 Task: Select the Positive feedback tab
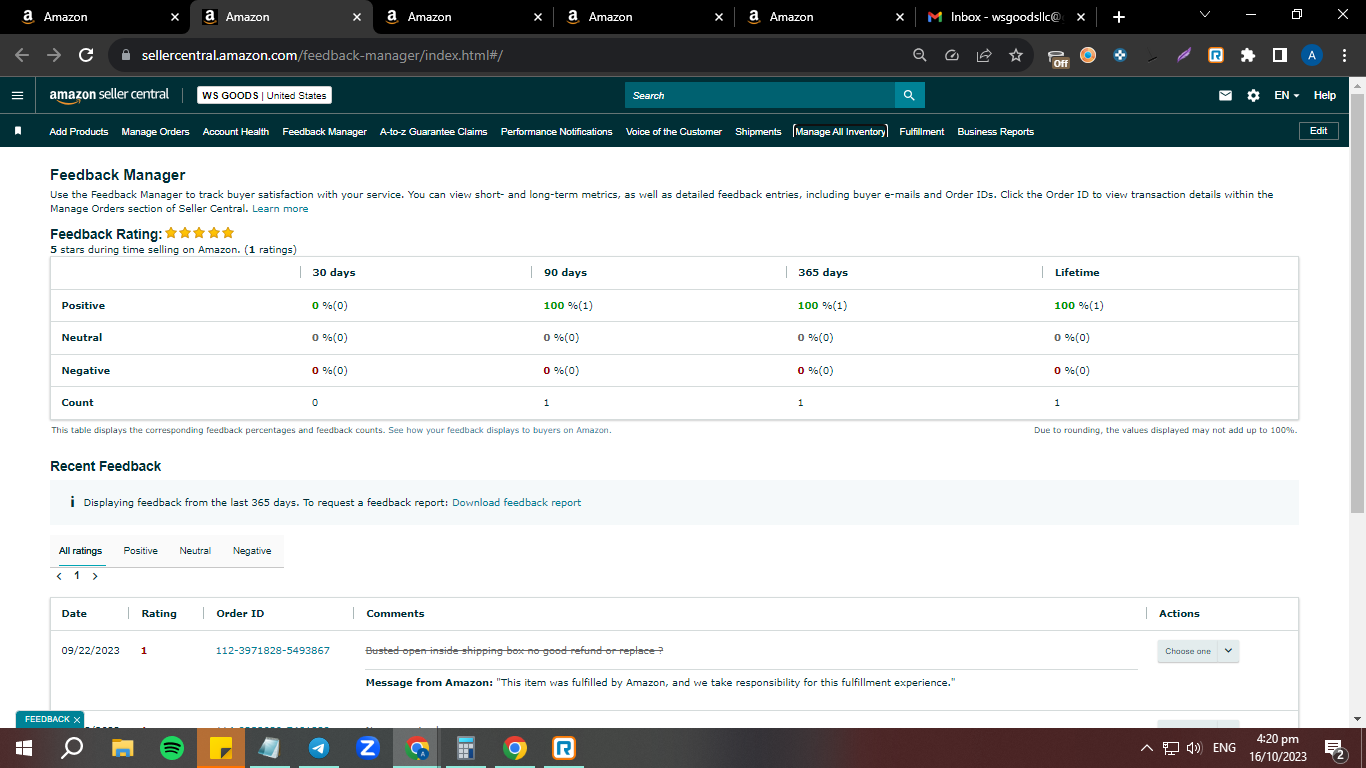[x=141, y=551]
